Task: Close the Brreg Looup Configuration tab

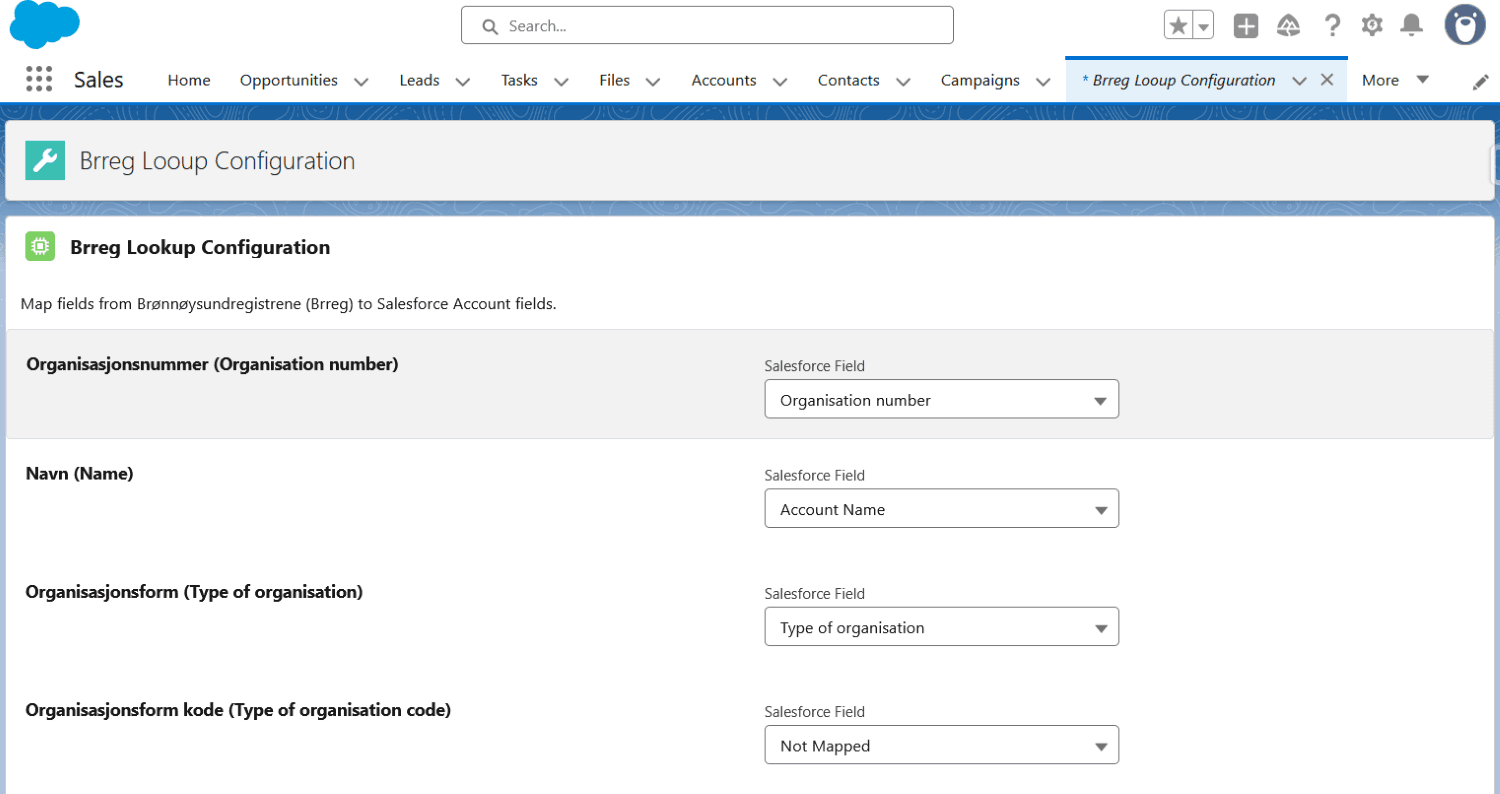Action: 1327,80
